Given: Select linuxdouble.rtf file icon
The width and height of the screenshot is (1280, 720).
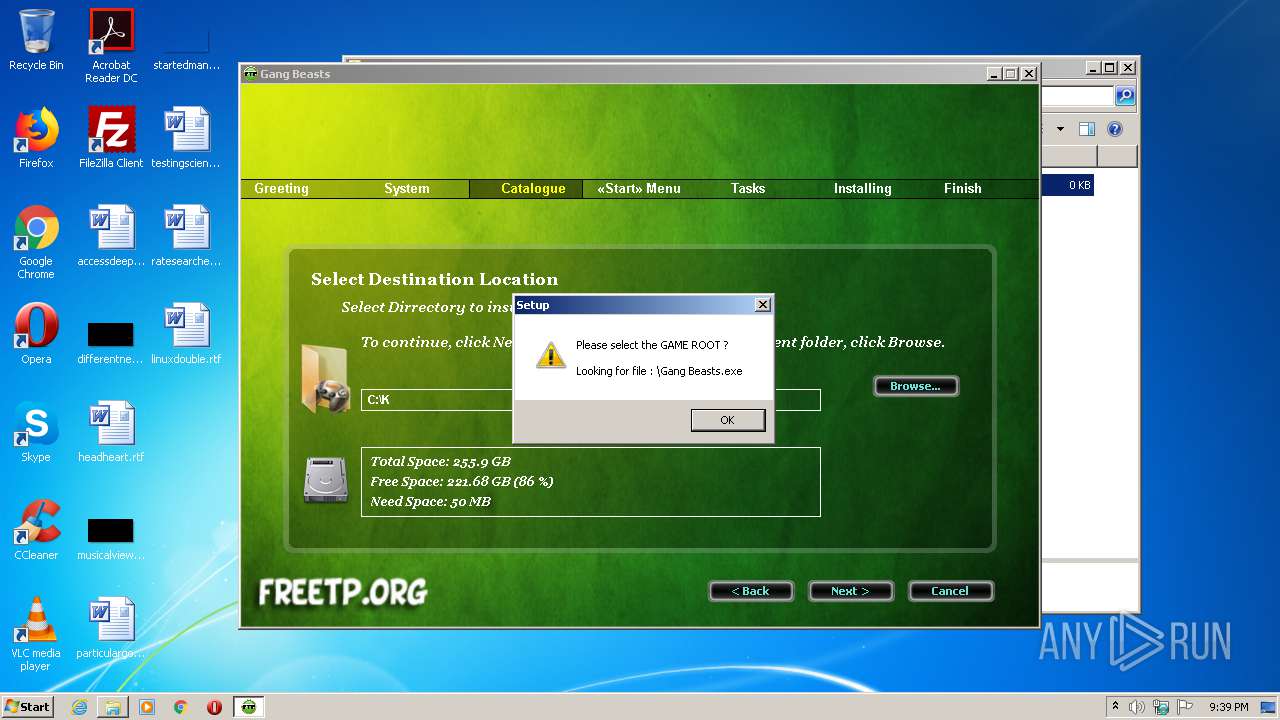Looking at the screenshot, I should pos(186,334).
